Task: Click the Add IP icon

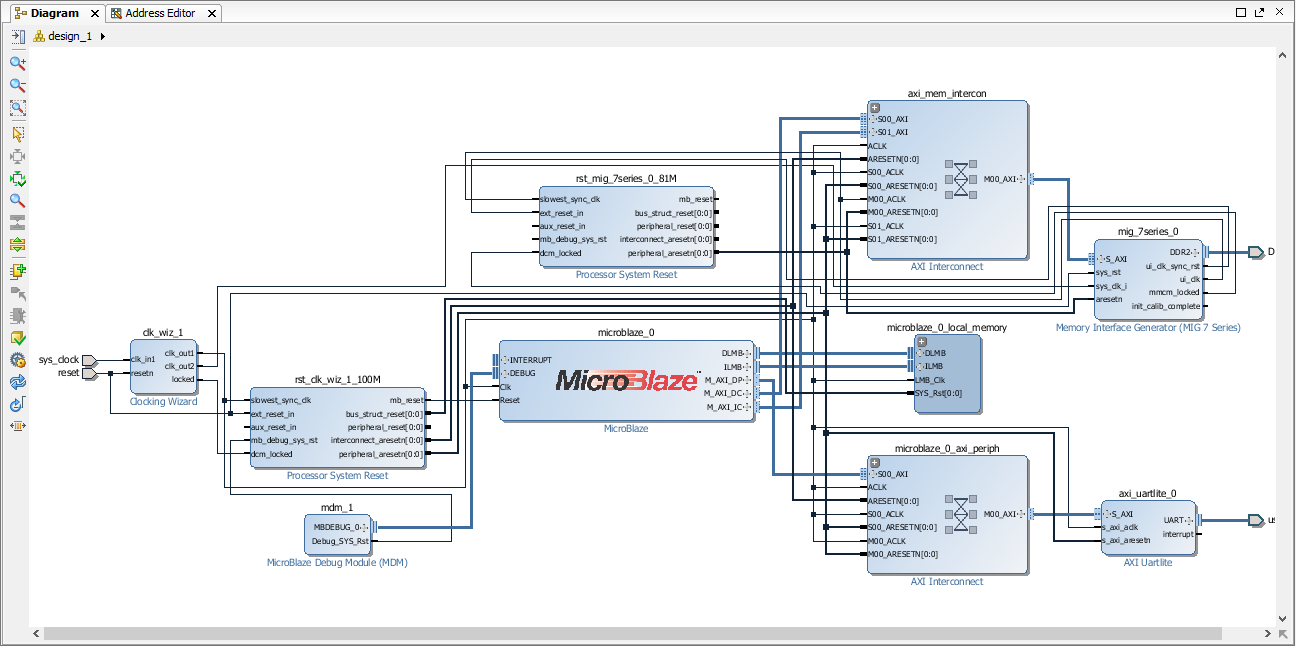Action: (x=17, y=270)
